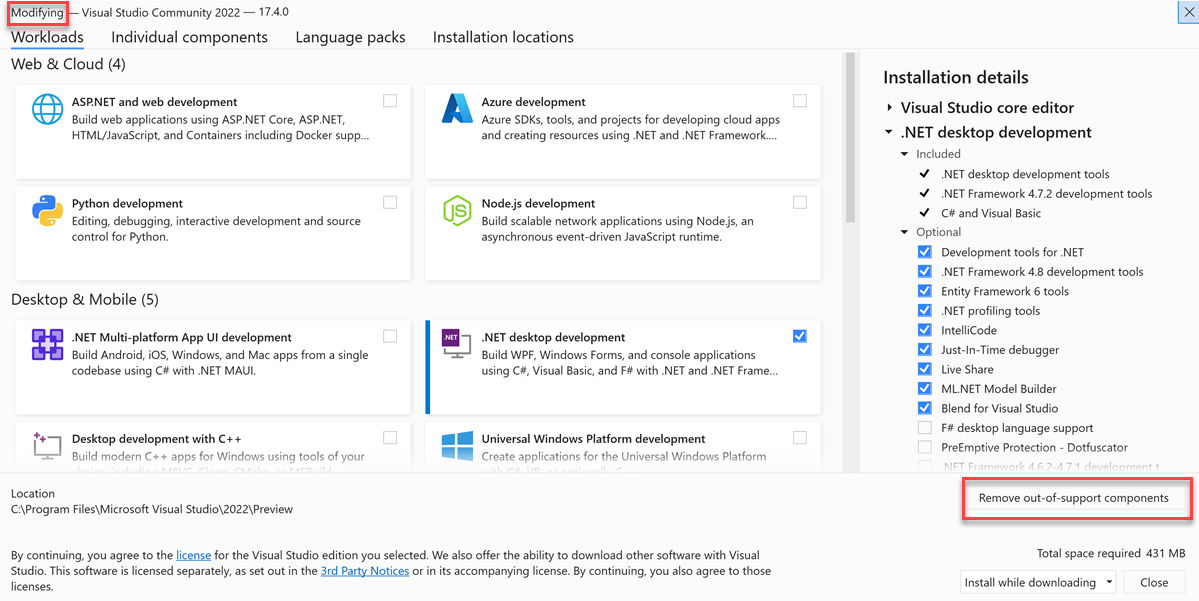Uncheck Entity Framework 6 tools
Screen dimensions: 1199x601
(x=924, y=291)
